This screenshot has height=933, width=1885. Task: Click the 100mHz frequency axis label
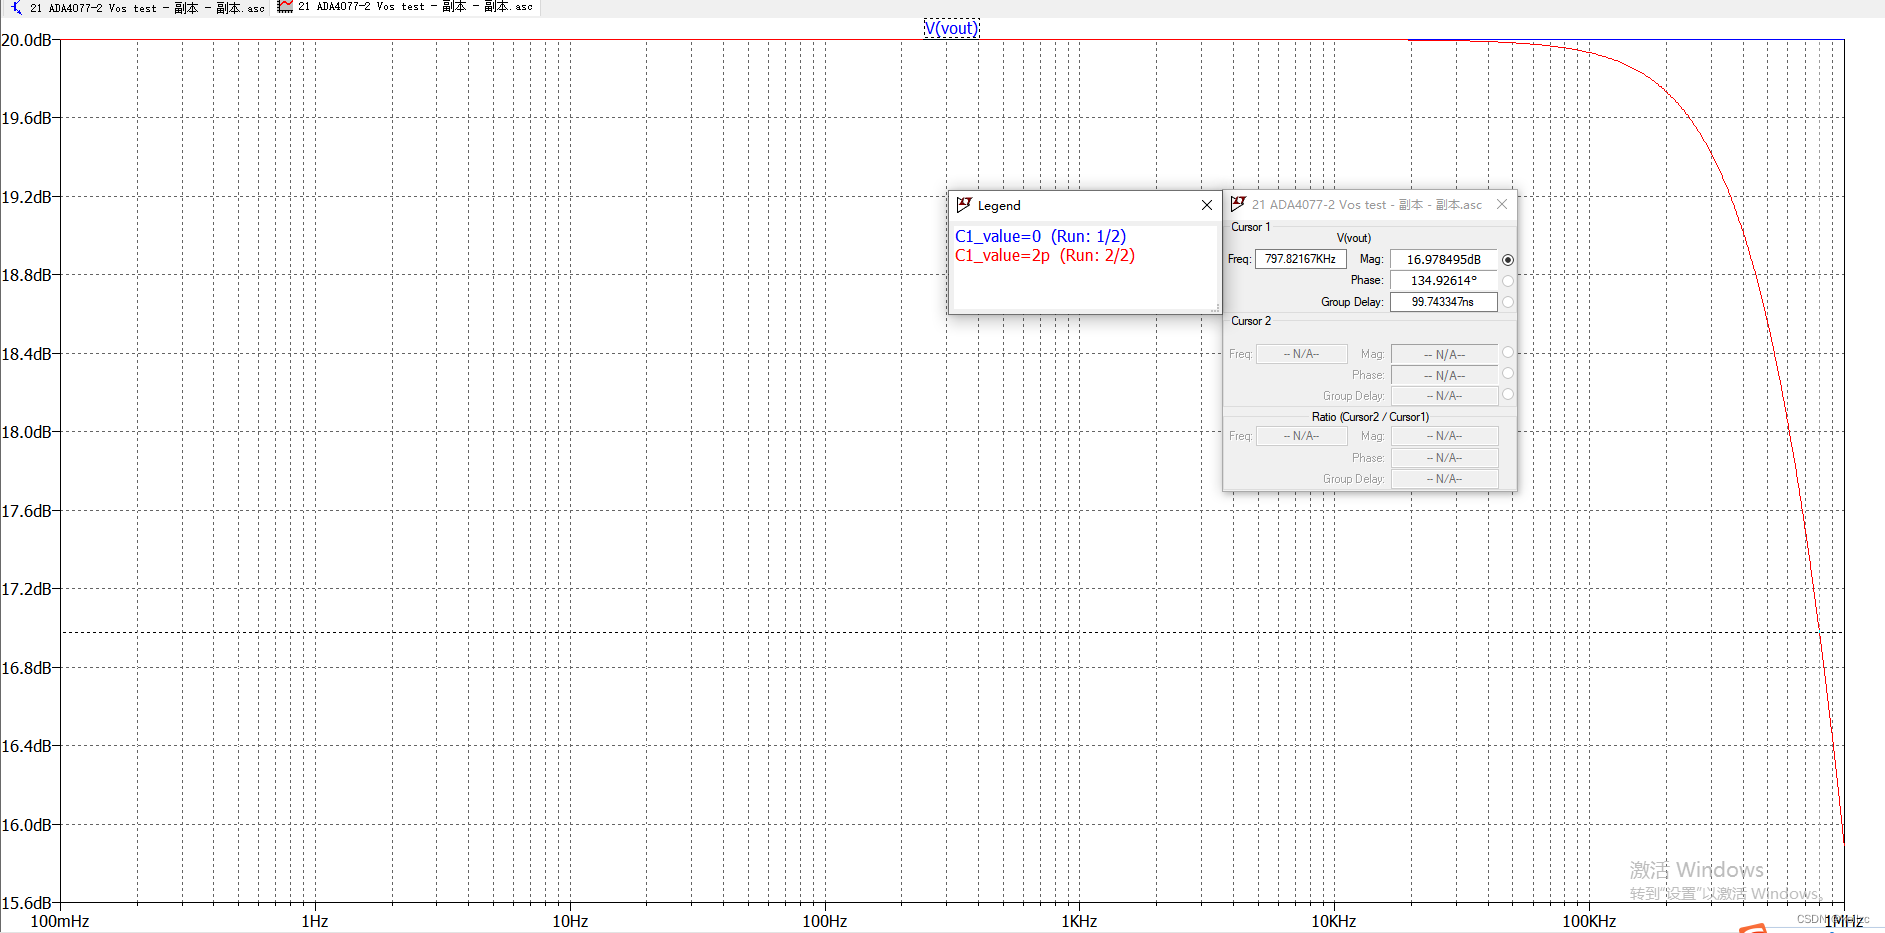pyautogui.click(x=60, y=921)
